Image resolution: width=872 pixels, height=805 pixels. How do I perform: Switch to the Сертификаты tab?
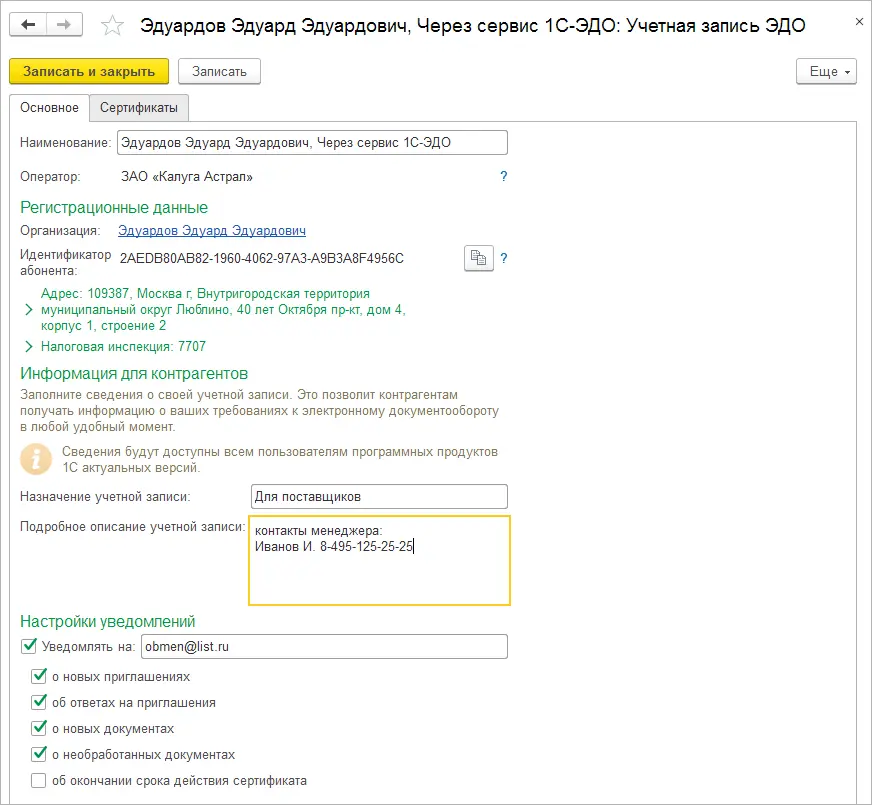139,107
